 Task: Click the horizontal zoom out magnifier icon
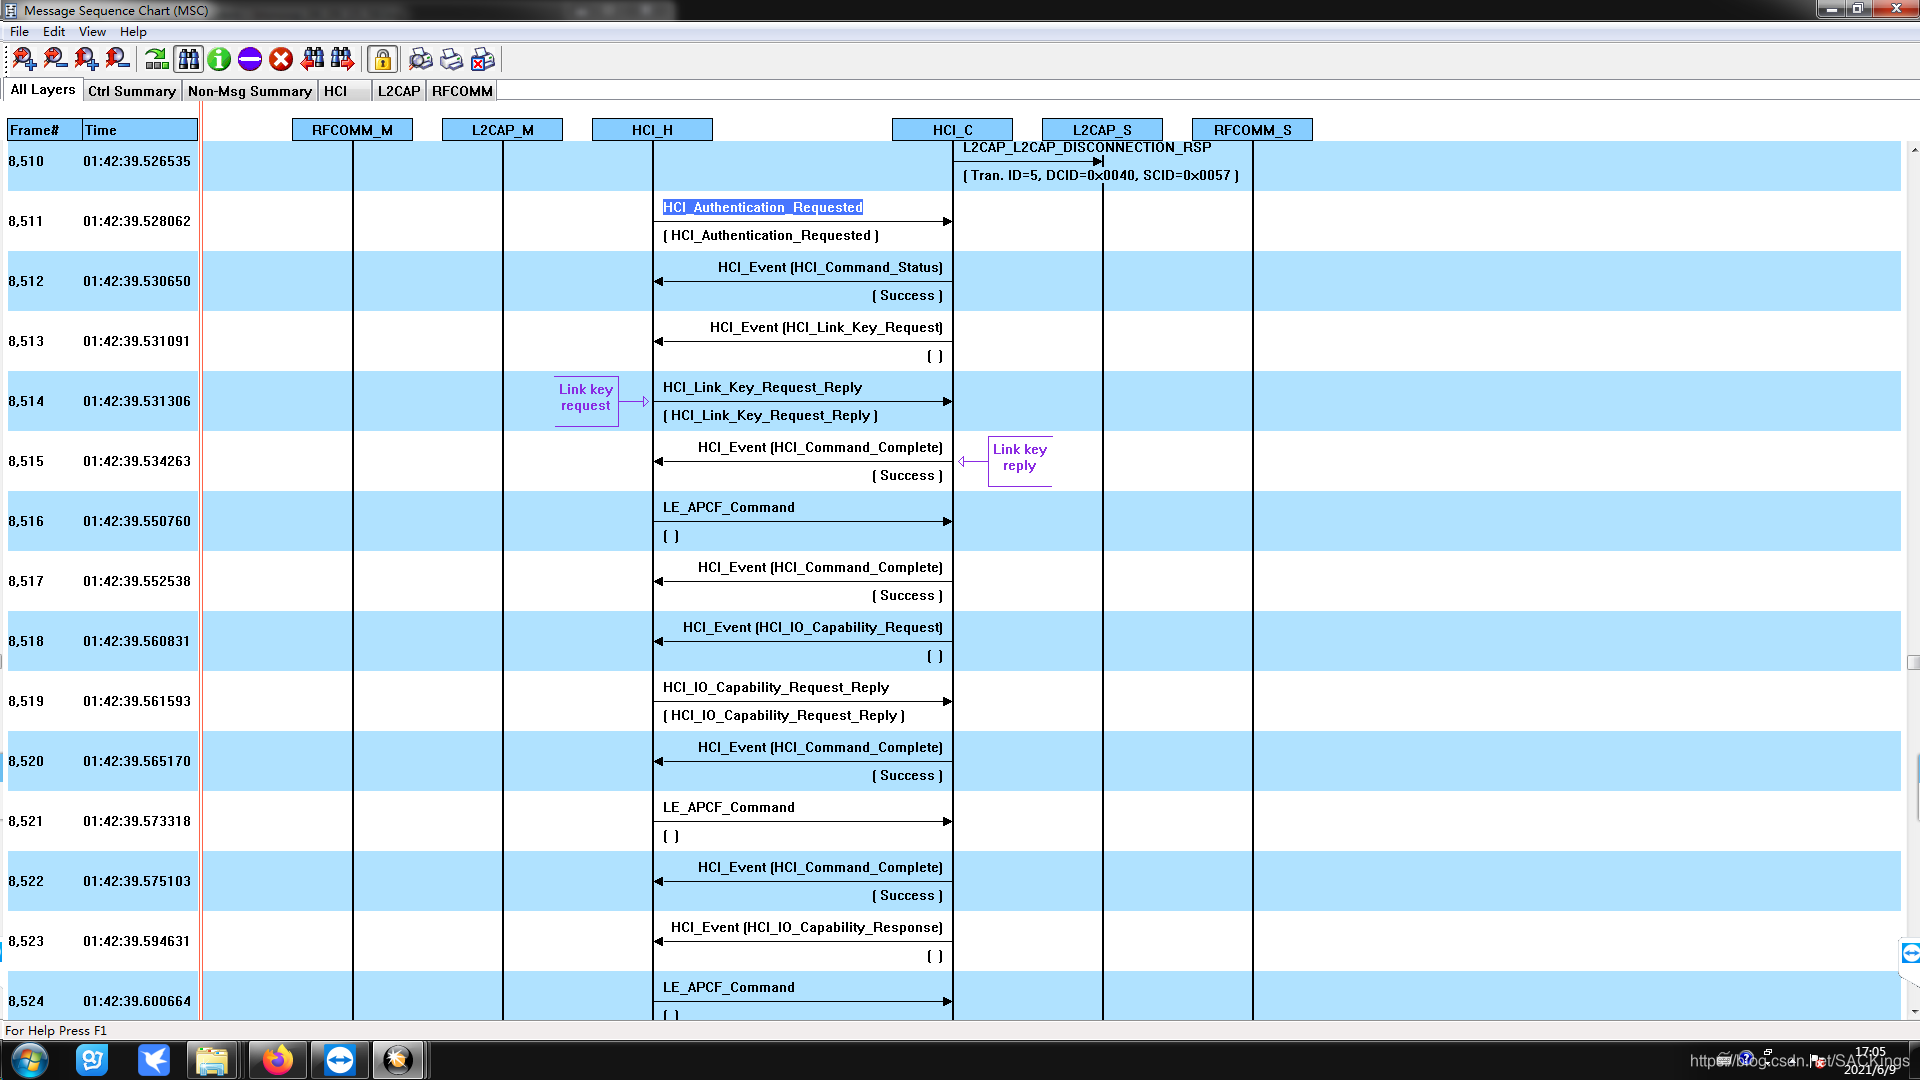55,59
